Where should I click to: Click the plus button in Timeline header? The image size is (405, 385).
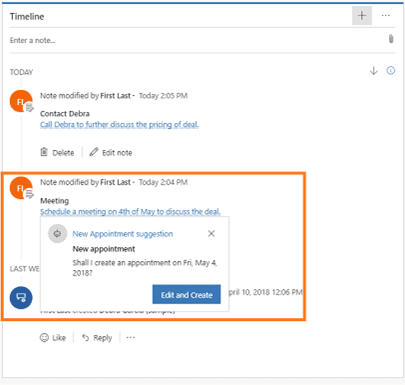[x=362, y=16]
